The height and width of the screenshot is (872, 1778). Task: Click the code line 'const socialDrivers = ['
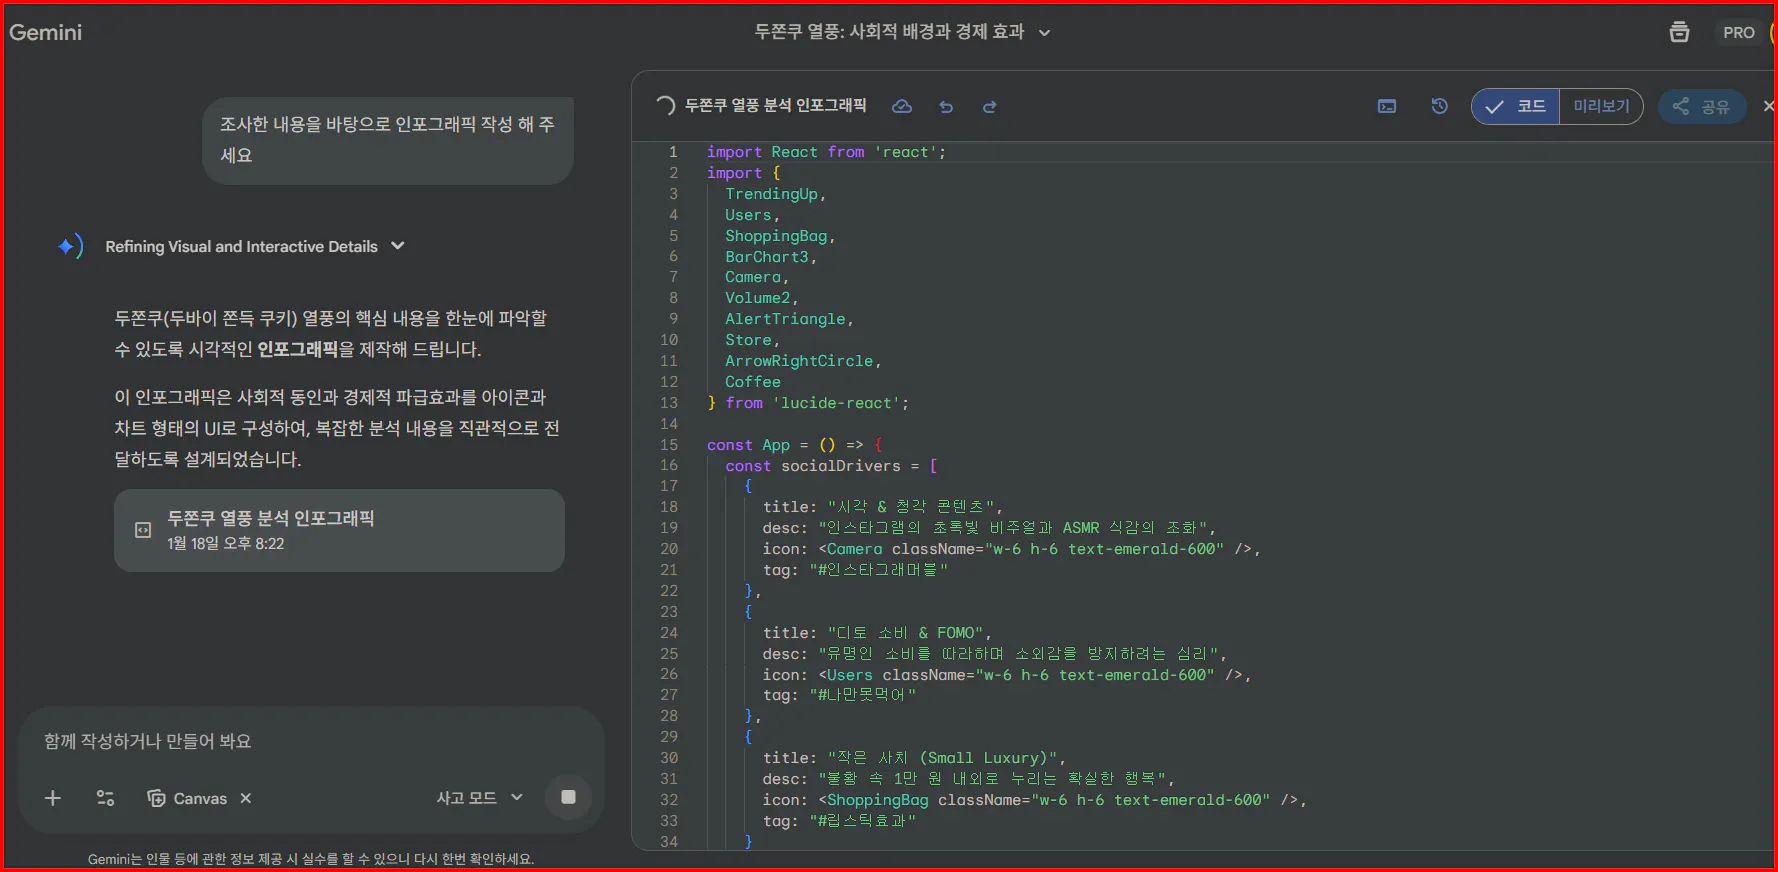pos(831,466)
